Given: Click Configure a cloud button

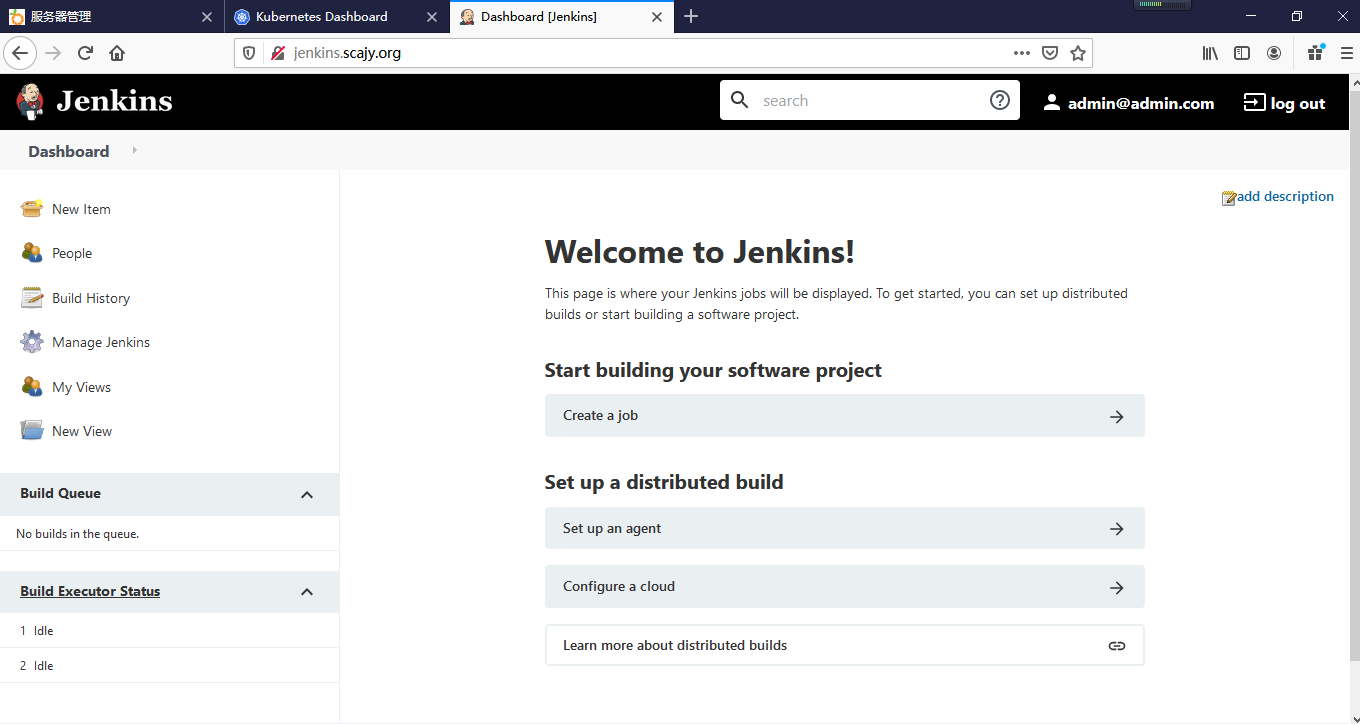Looking at the screenshot, I should tap(844, 587).
